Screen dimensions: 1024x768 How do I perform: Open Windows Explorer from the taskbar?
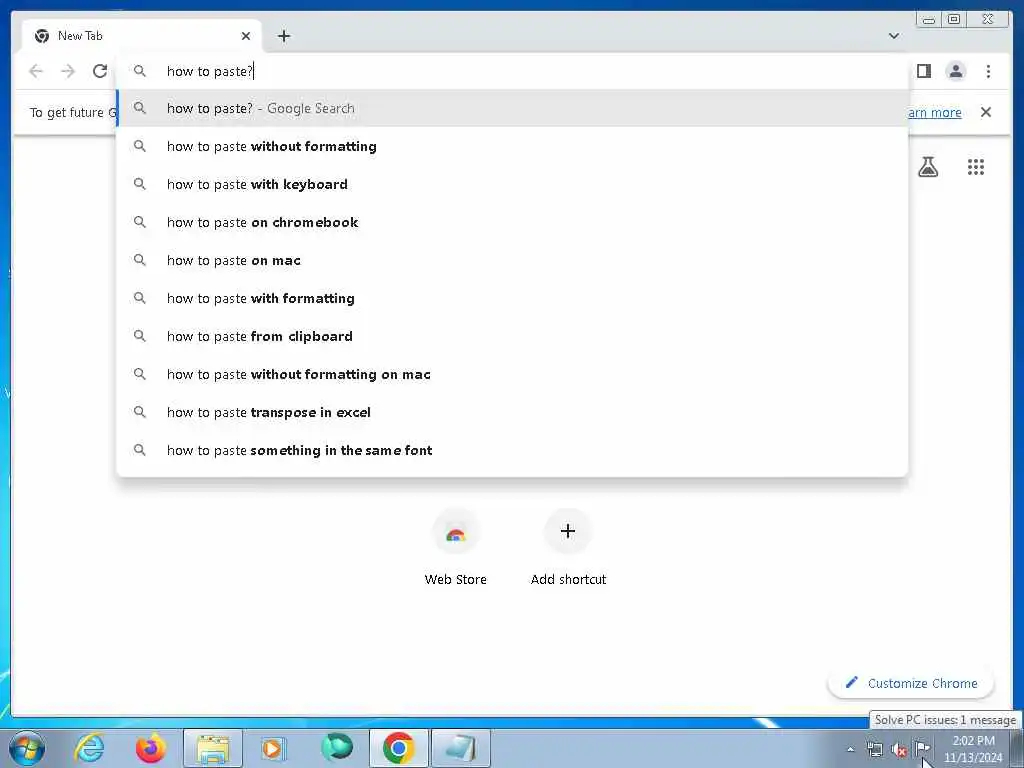(x=213, y=748)
